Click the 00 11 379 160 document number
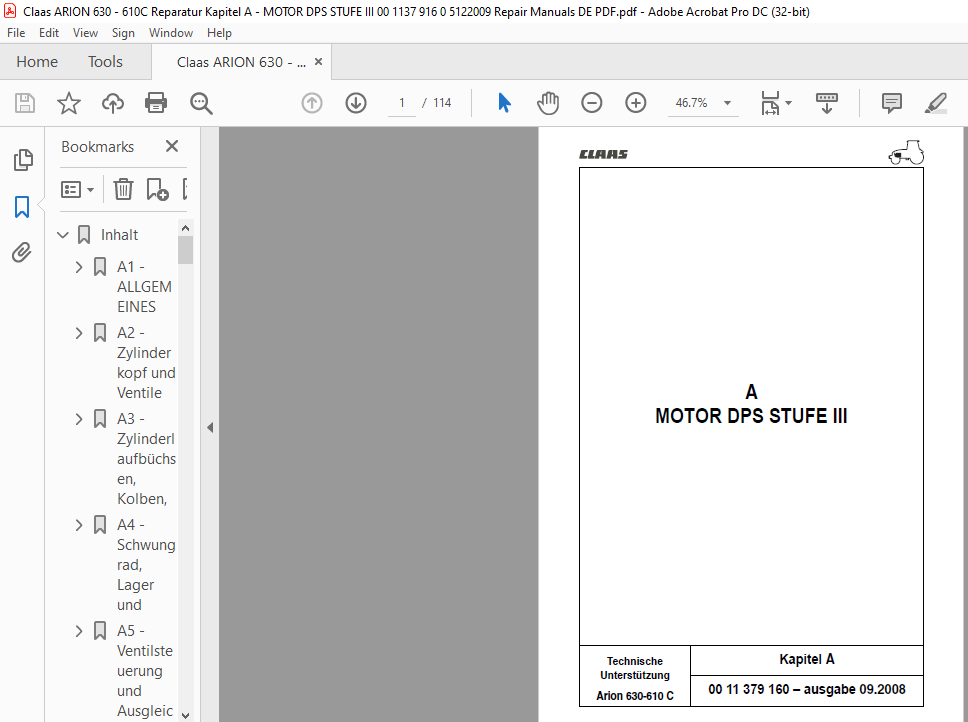968x722 pixels. point(748,689)
